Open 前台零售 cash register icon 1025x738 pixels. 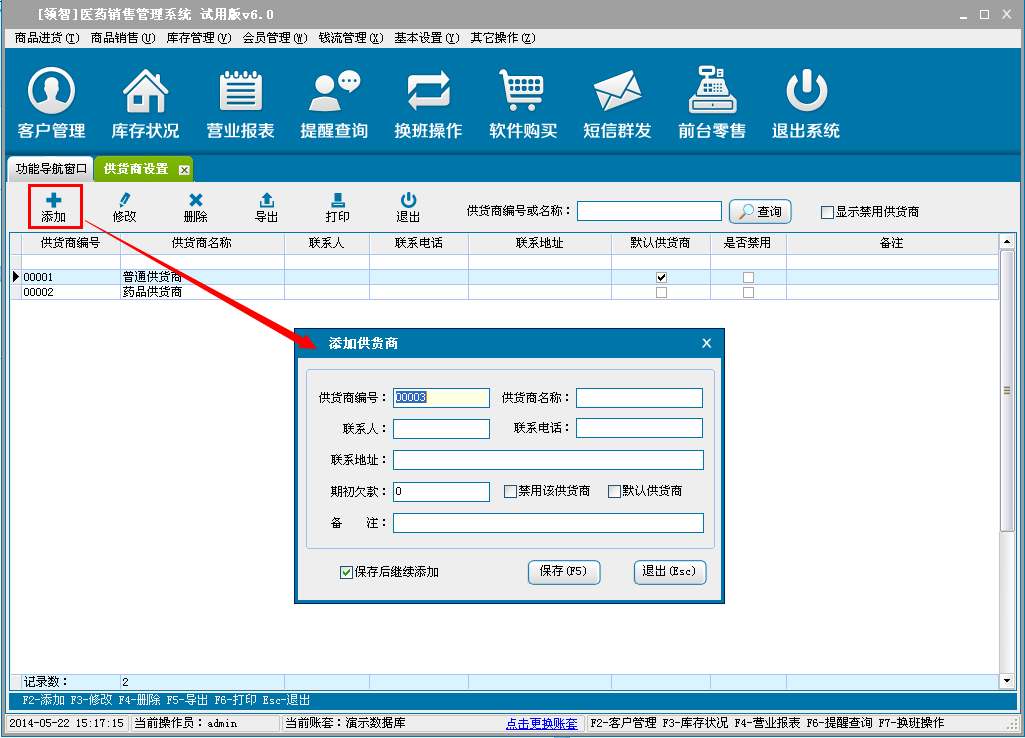coord(711,93)
